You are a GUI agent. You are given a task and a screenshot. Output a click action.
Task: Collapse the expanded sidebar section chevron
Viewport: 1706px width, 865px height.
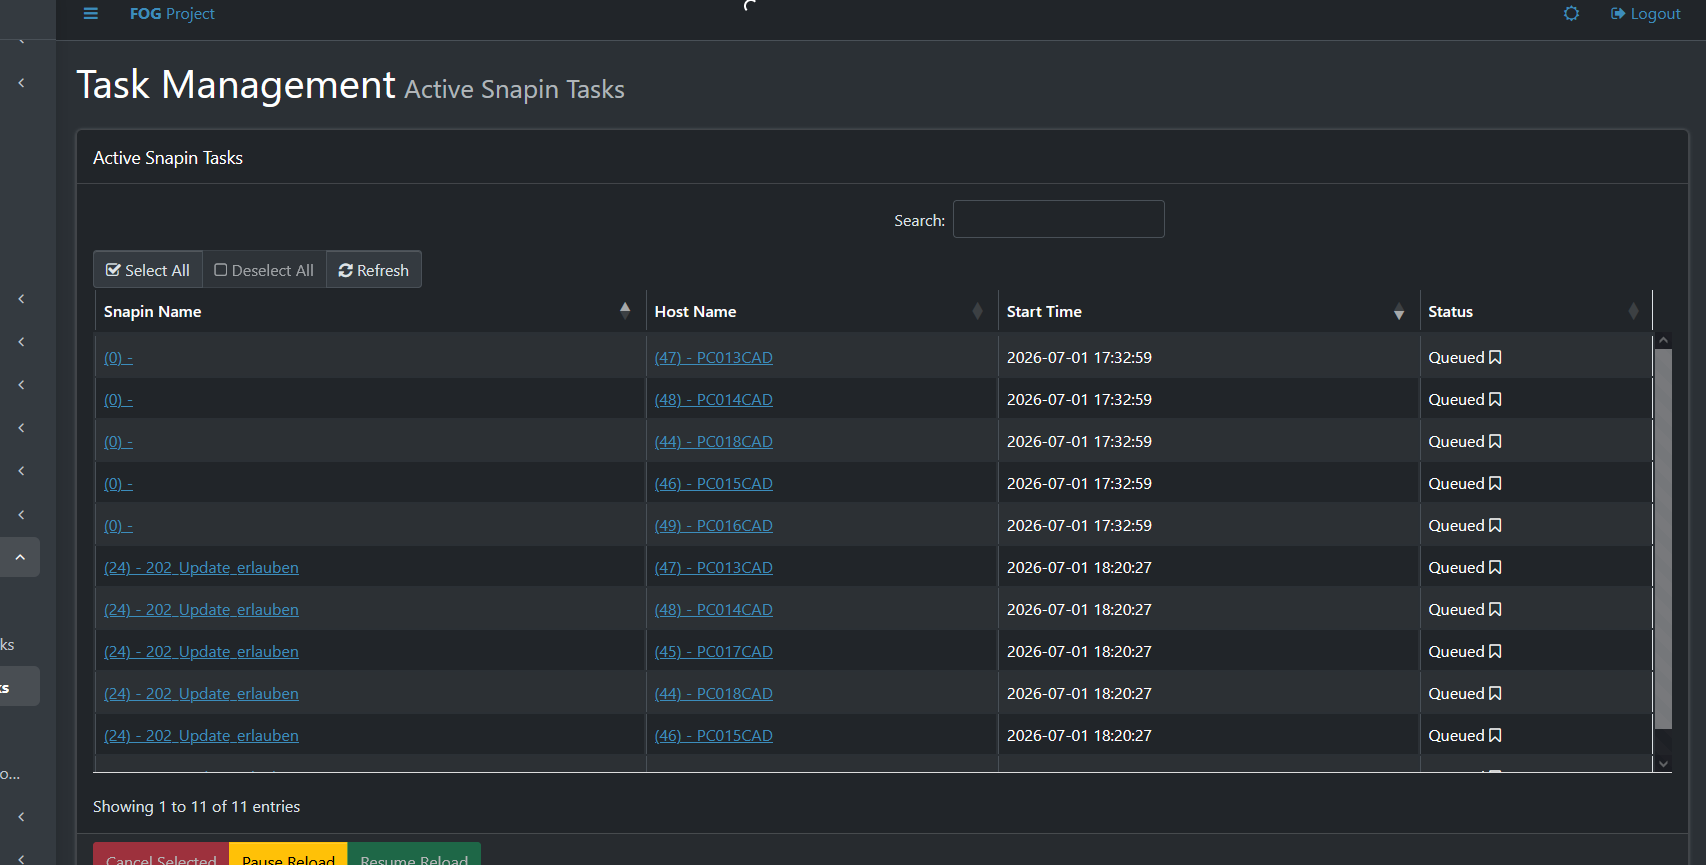(20, 557)
